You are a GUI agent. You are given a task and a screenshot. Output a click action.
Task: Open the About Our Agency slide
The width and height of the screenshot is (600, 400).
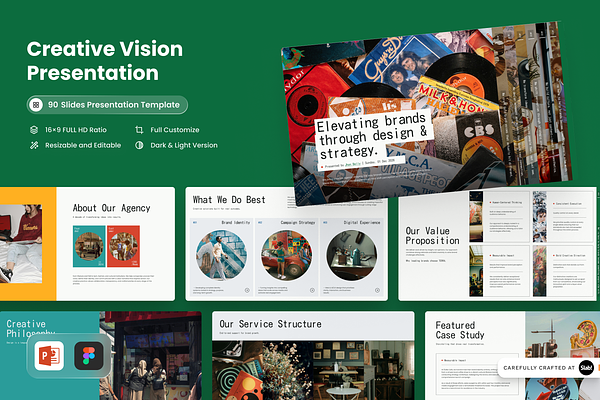coord(87,244)
